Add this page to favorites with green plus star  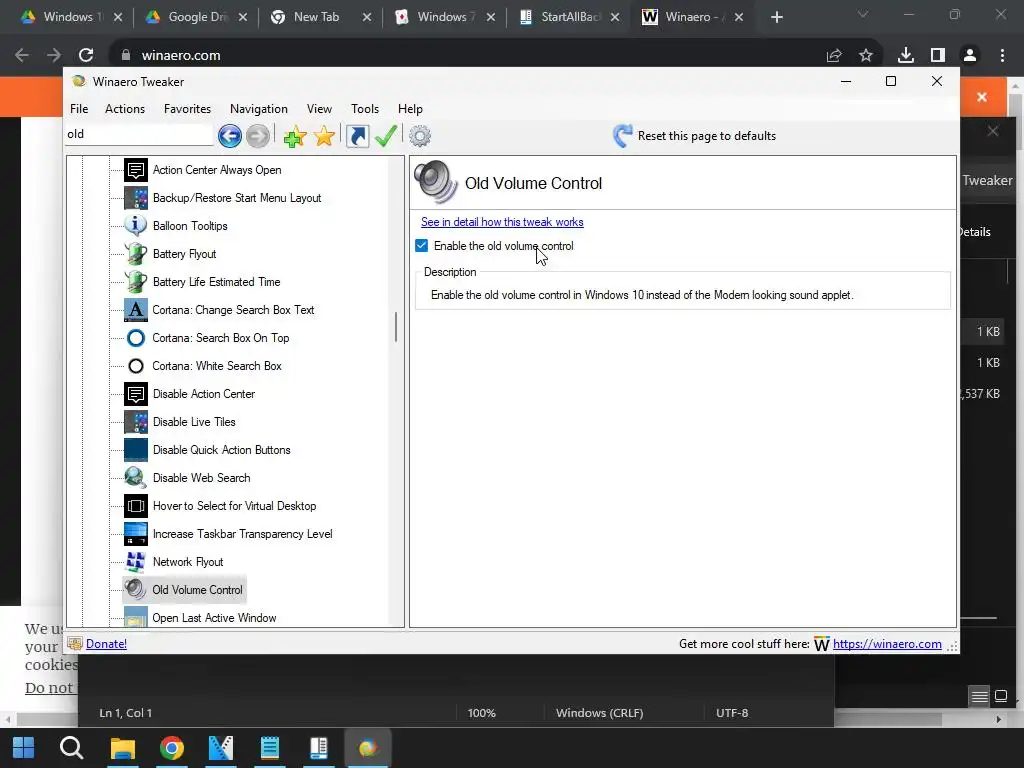click(295, 136)
